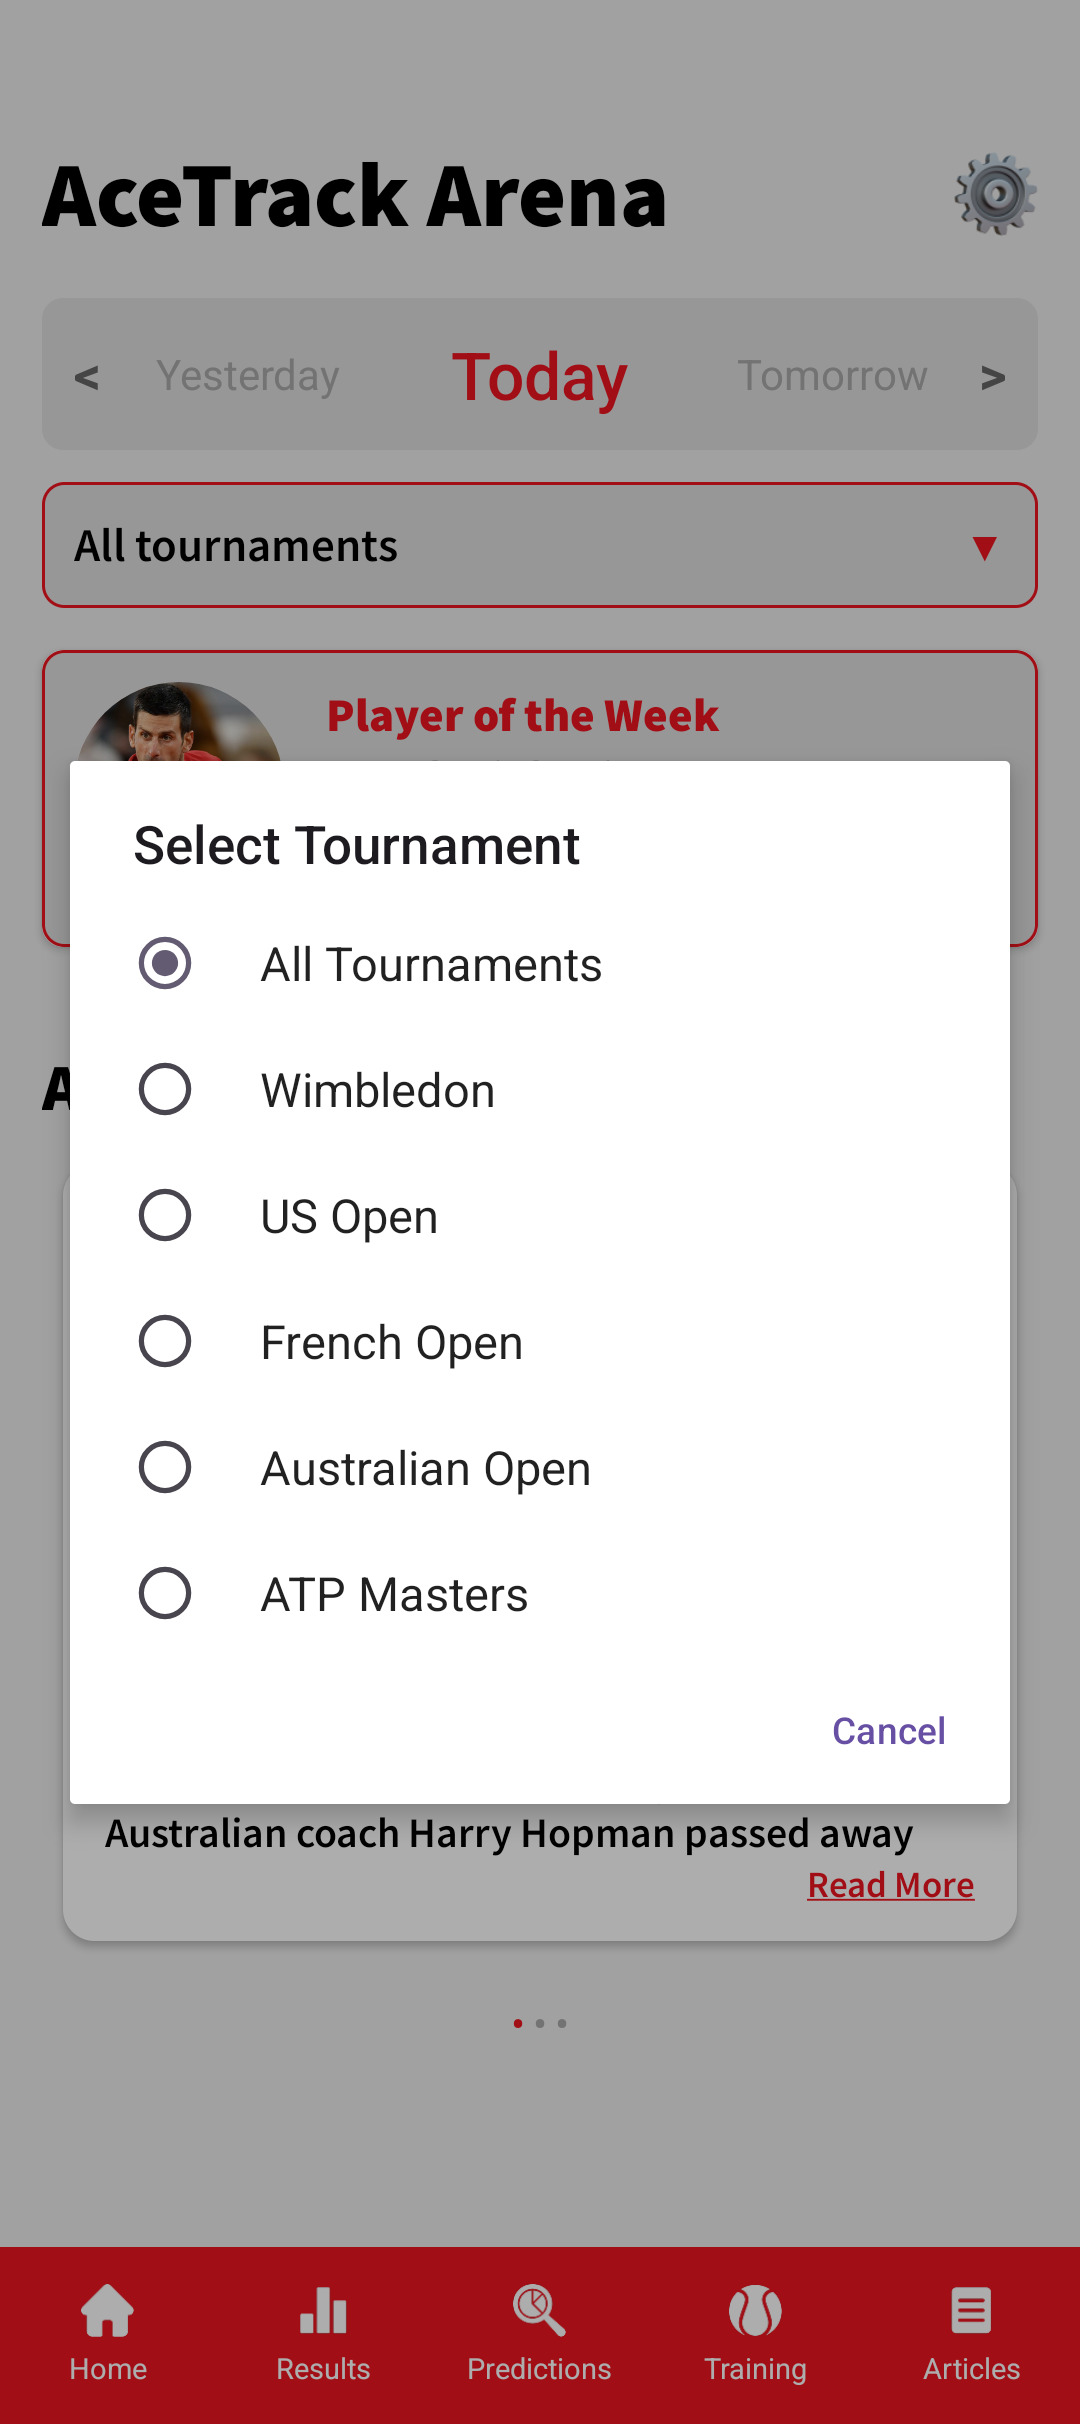Cancel the Select Tournament dialog
Image resolution: width=1080 pixels, height=2424 pixels.
tap(888, 1731)
